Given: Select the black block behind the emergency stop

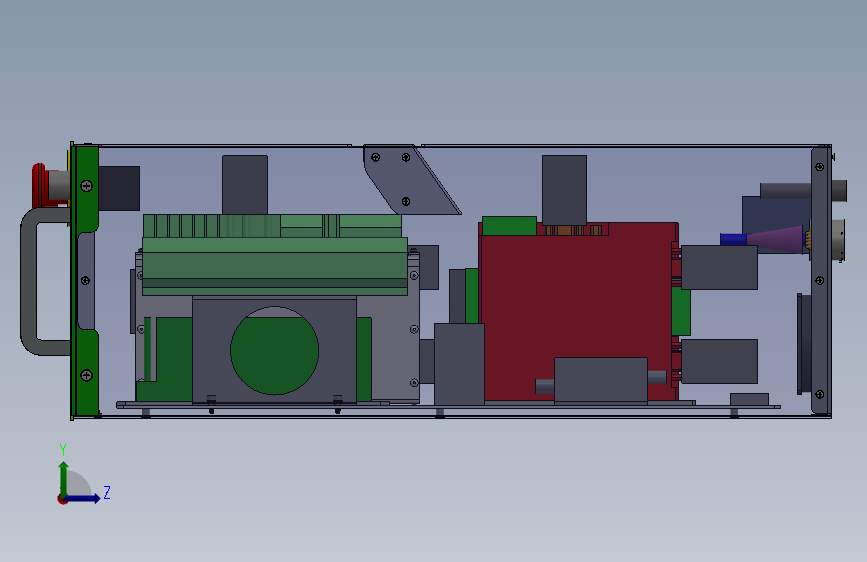Looking at the screenshot, I should tap(119, 188).
